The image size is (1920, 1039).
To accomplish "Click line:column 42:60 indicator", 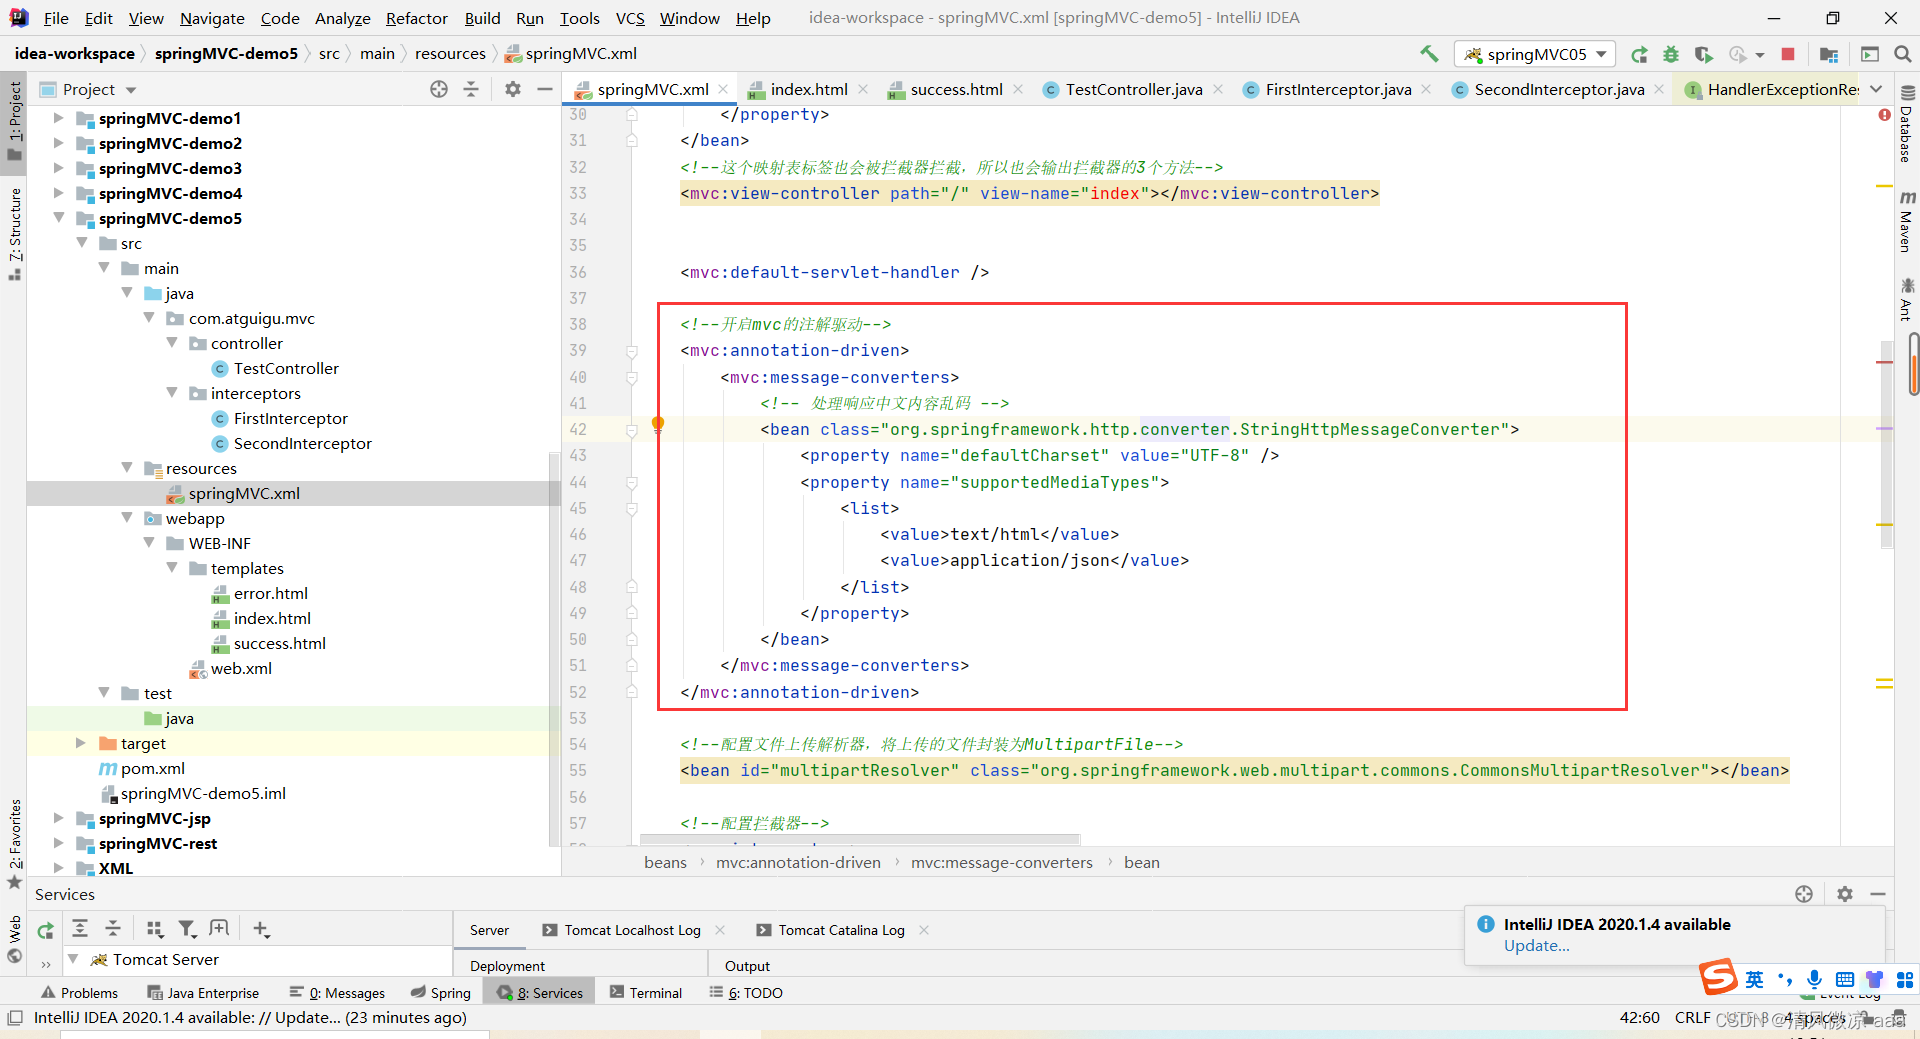I will pyautogui.click(x=1640, y=1018).
